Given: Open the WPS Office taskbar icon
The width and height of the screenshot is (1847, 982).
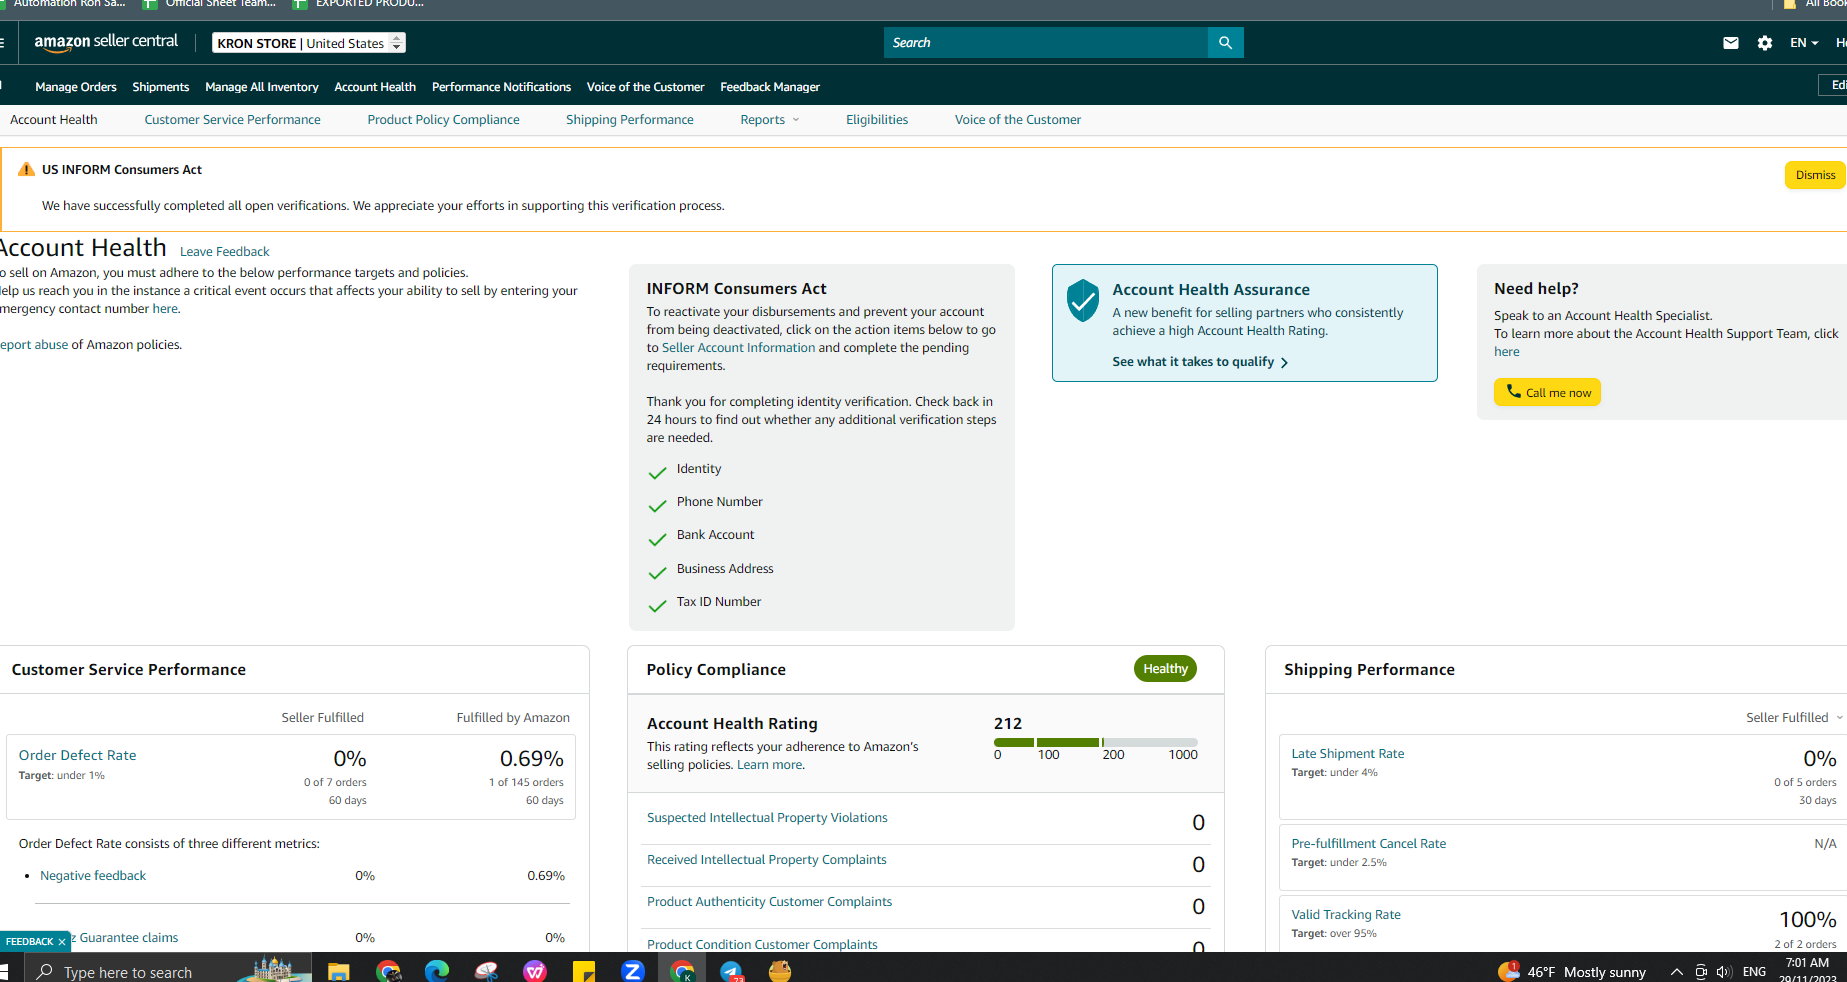Looking at the screenshot, I should pyautogui.click(x=535, y=971).
